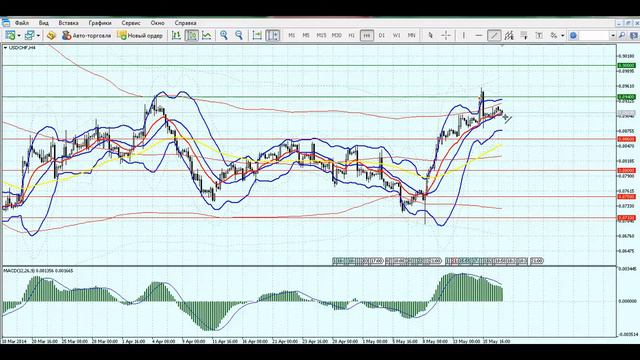Select the M30 timeframe

(x=336, y=36)
